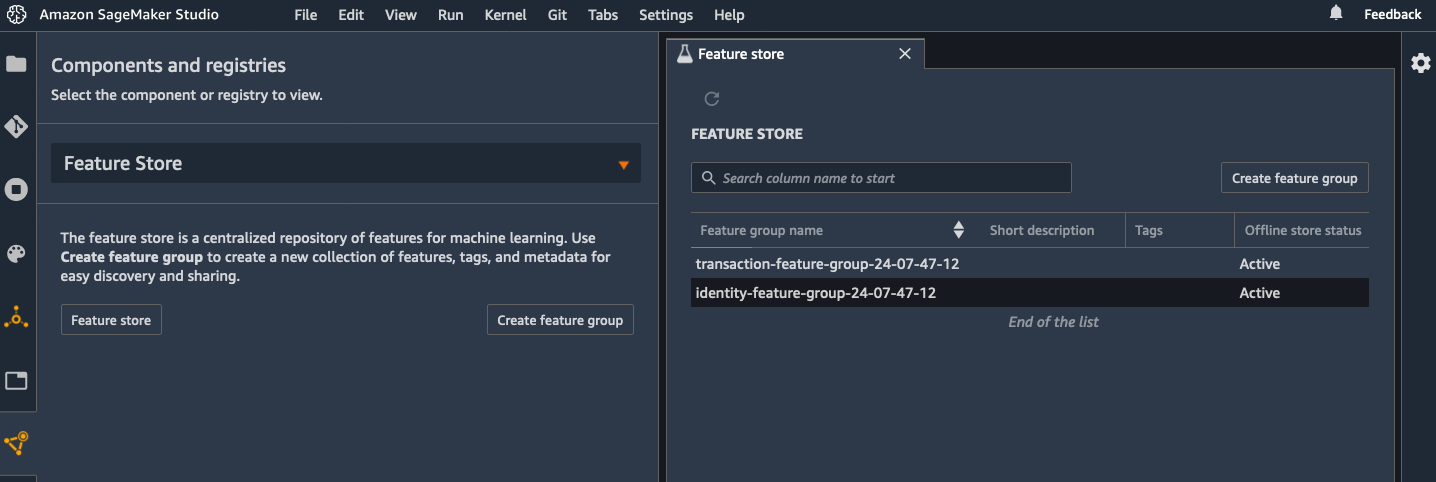
Task: Click the notifications bell icon
Action: point(1336,14)
